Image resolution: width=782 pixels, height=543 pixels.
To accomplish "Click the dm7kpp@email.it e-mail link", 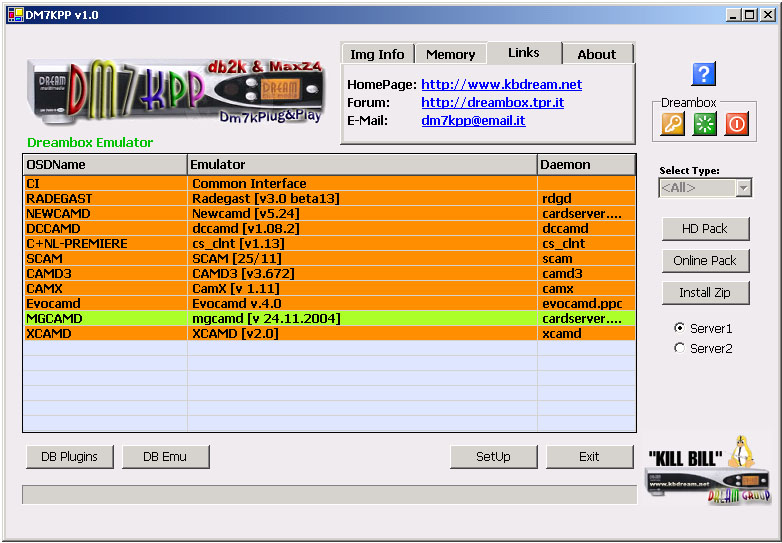I will coord(473,120).
